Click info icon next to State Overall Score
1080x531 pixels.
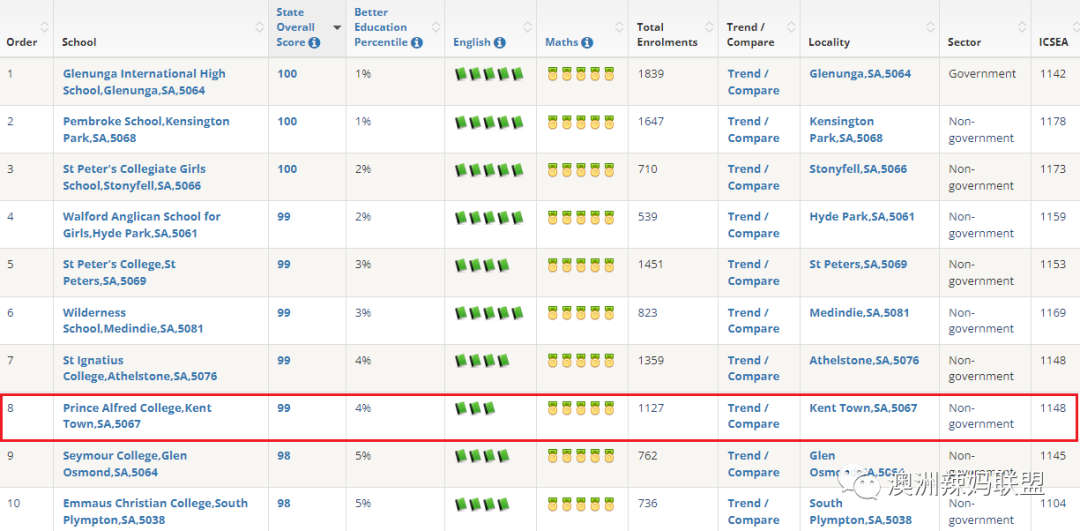pos(314,43)
